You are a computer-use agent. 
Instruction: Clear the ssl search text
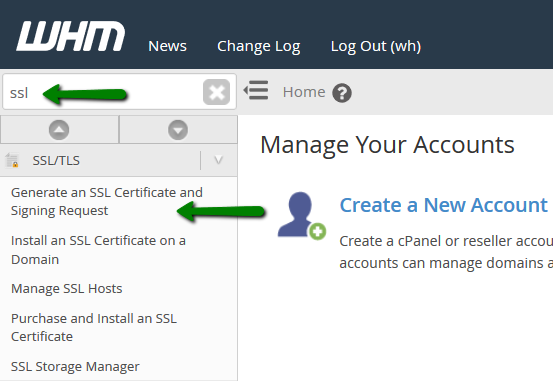(217, 92)
